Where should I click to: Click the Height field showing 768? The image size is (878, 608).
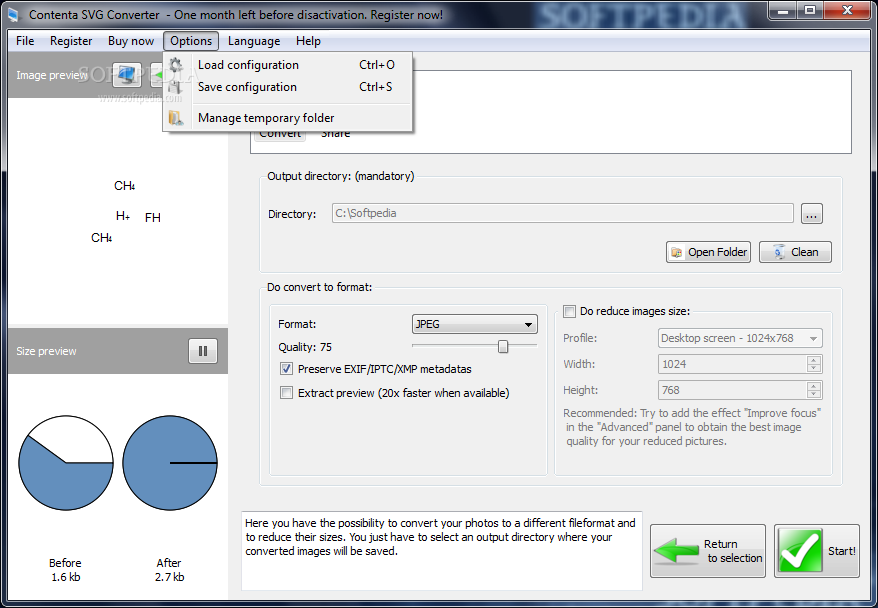(x=732, y=390)
